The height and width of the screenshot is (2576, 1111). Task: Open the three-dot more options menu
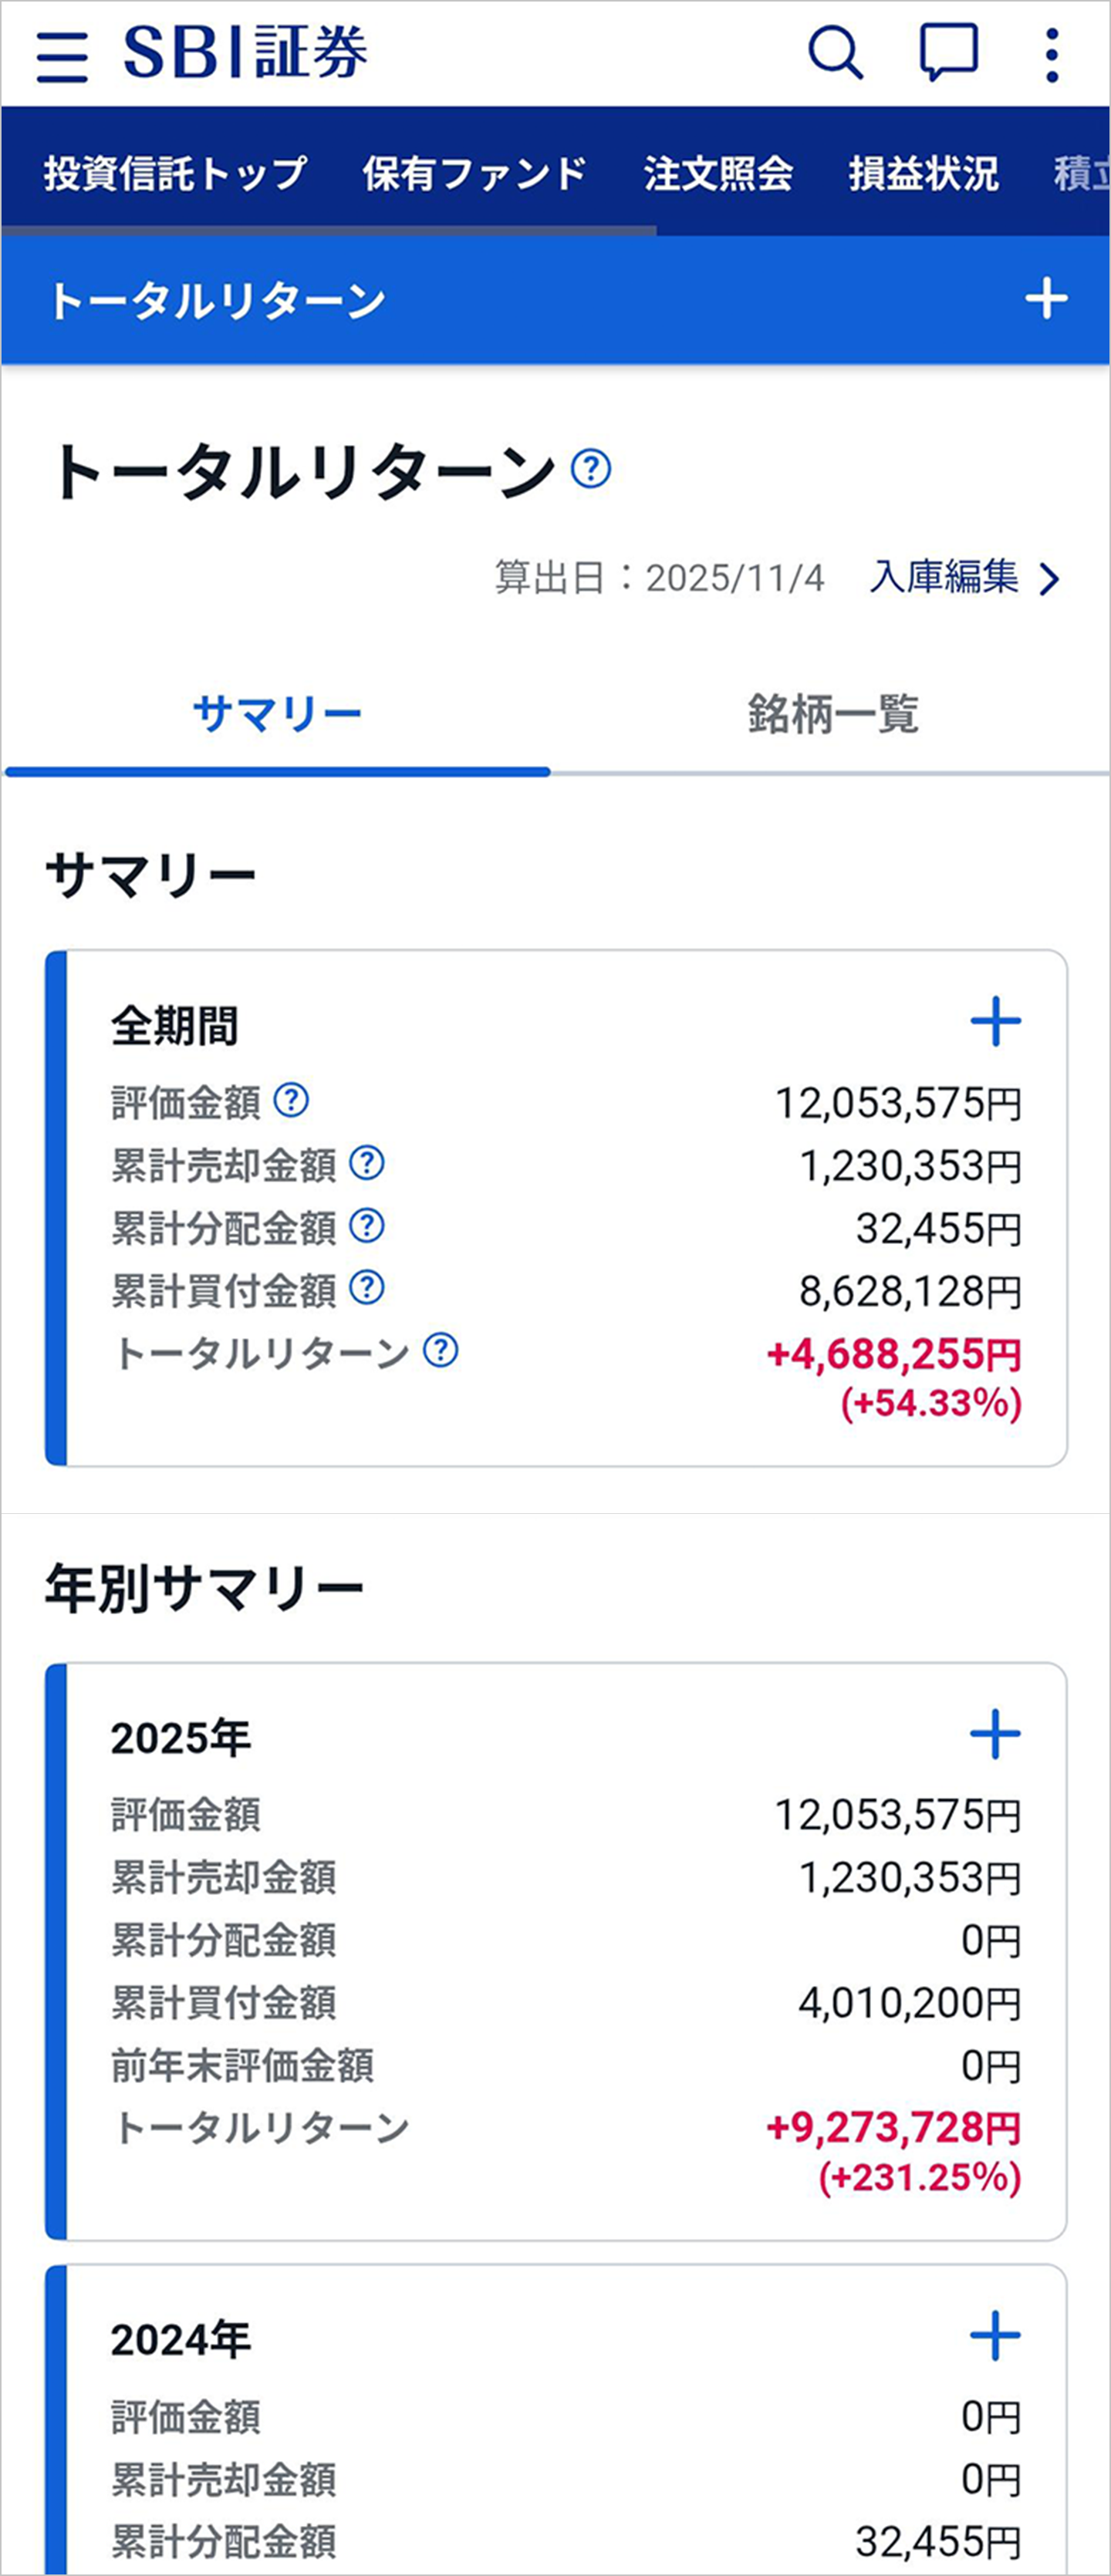[x=1051, y=54]
